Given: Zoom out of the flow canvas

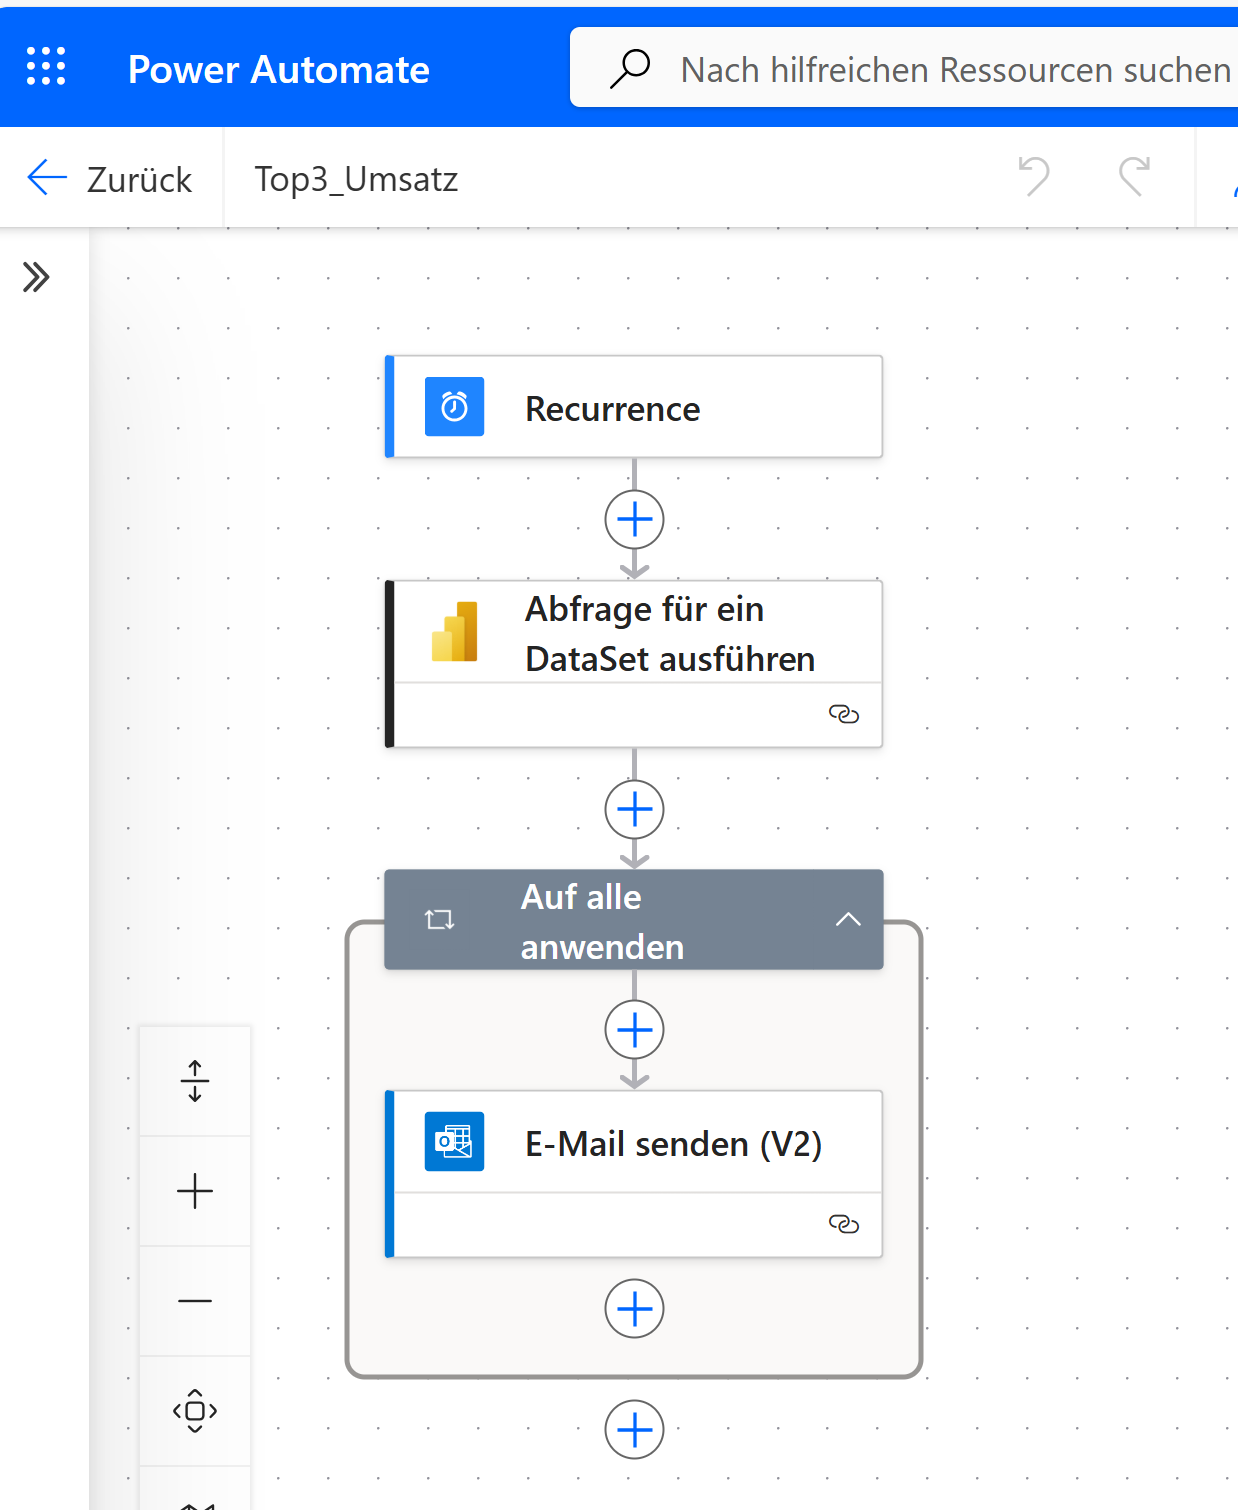Looking at the screenshot, I should pyautogui.click(x=195, y=1301).
